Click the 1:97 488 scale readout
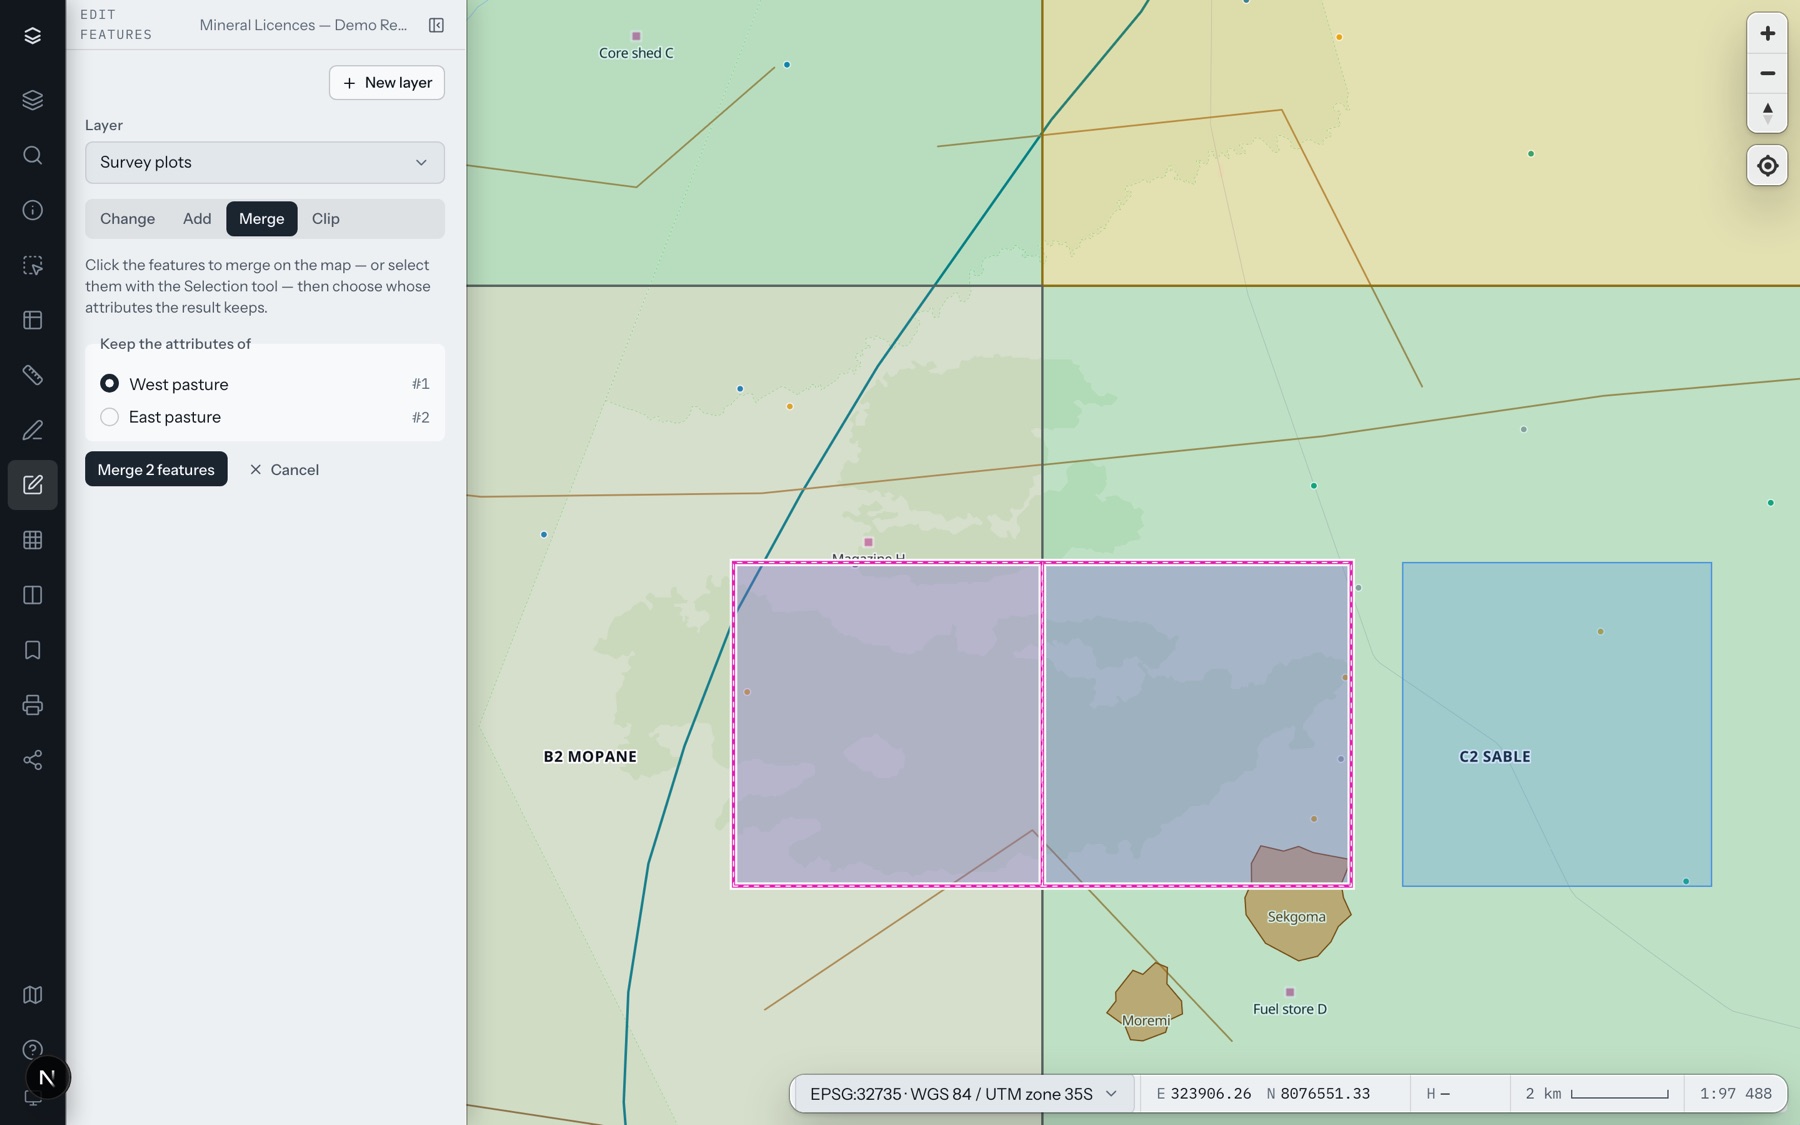 coord(1736,1094)
